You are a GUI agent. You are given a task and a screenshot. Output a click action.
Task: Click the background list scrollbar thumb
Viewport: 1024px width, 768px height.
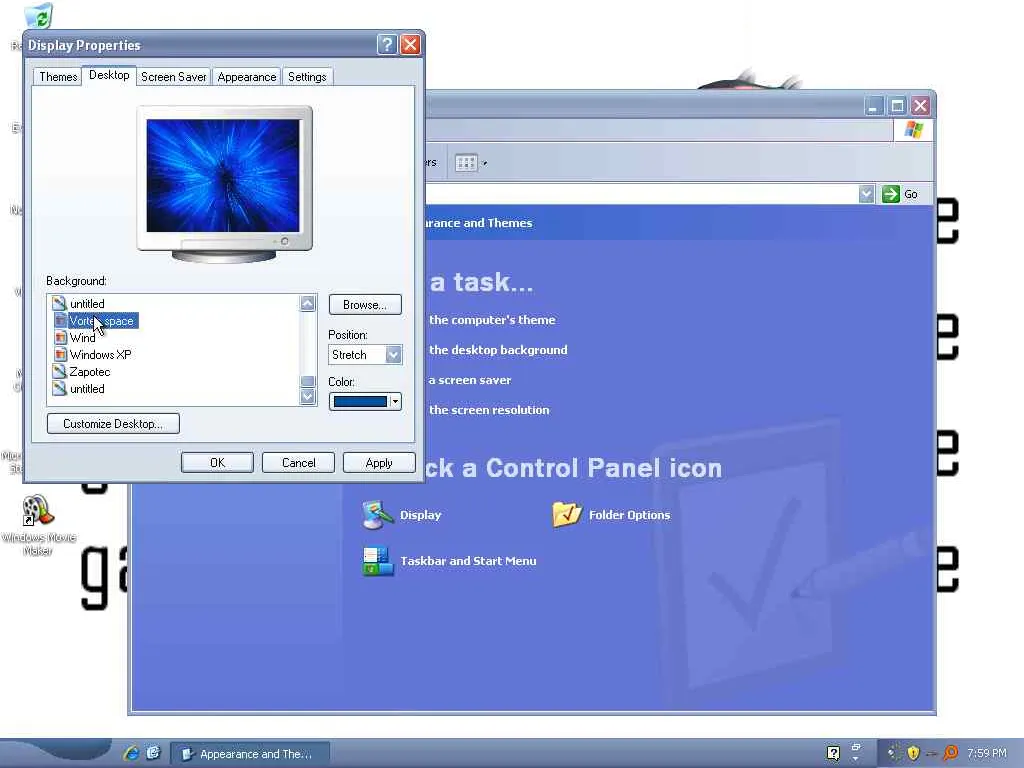(308, 381)
